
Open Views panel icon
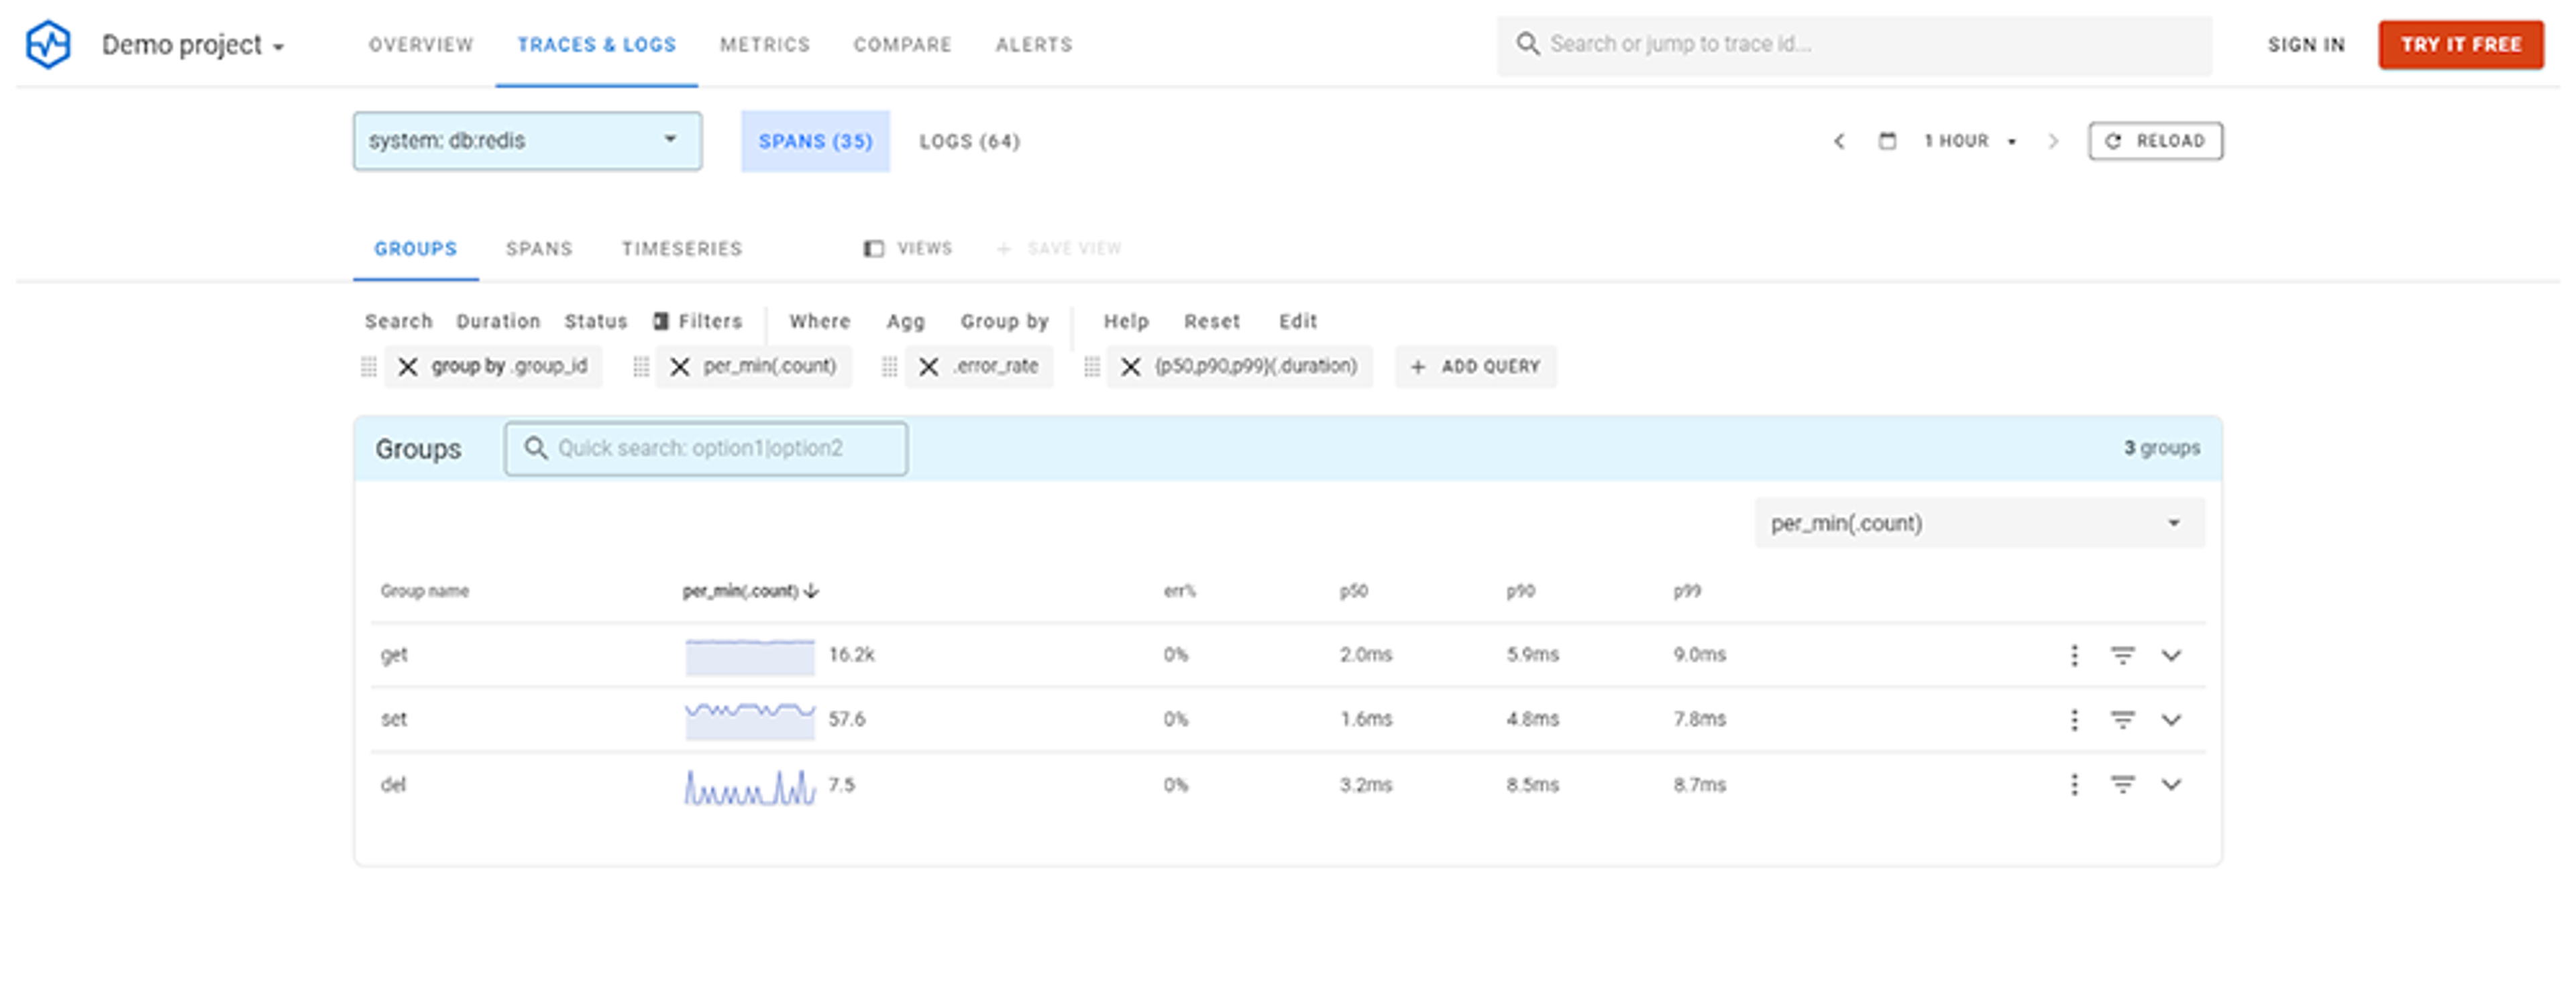point(873,248)
